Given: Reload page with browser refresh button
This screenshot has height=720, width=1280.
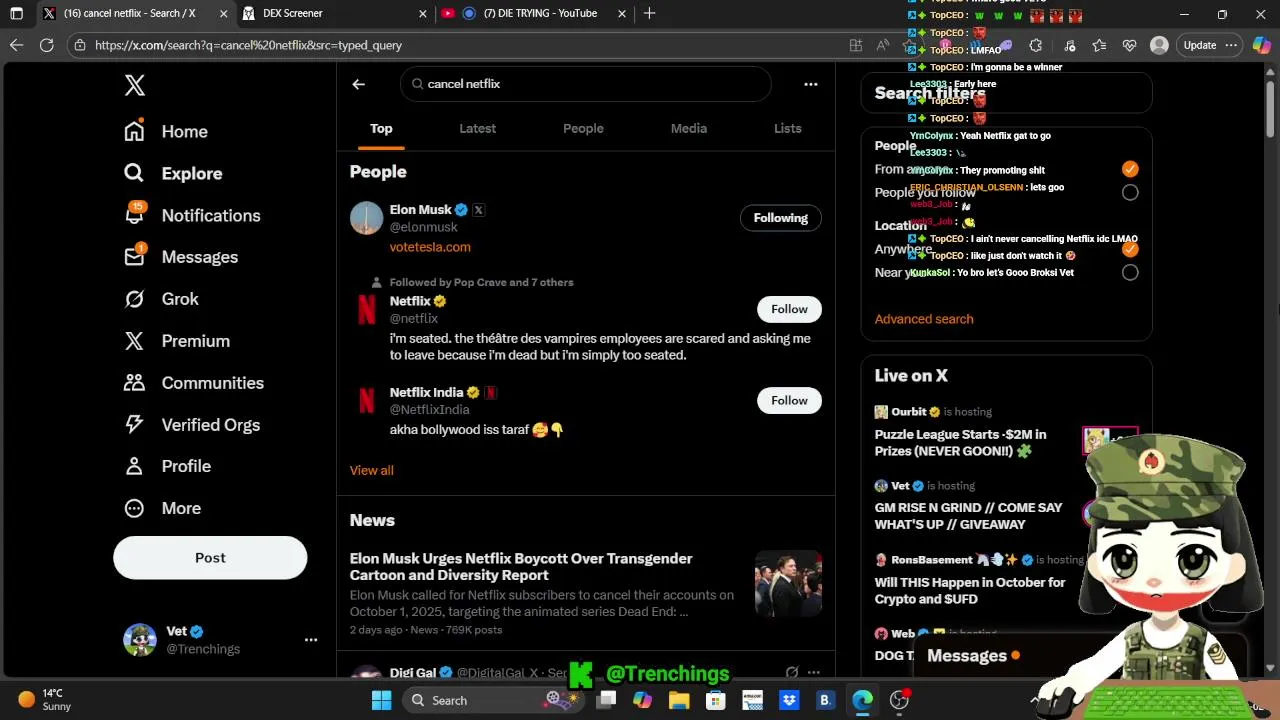Looking at the screenshot, I should [47, 45].
